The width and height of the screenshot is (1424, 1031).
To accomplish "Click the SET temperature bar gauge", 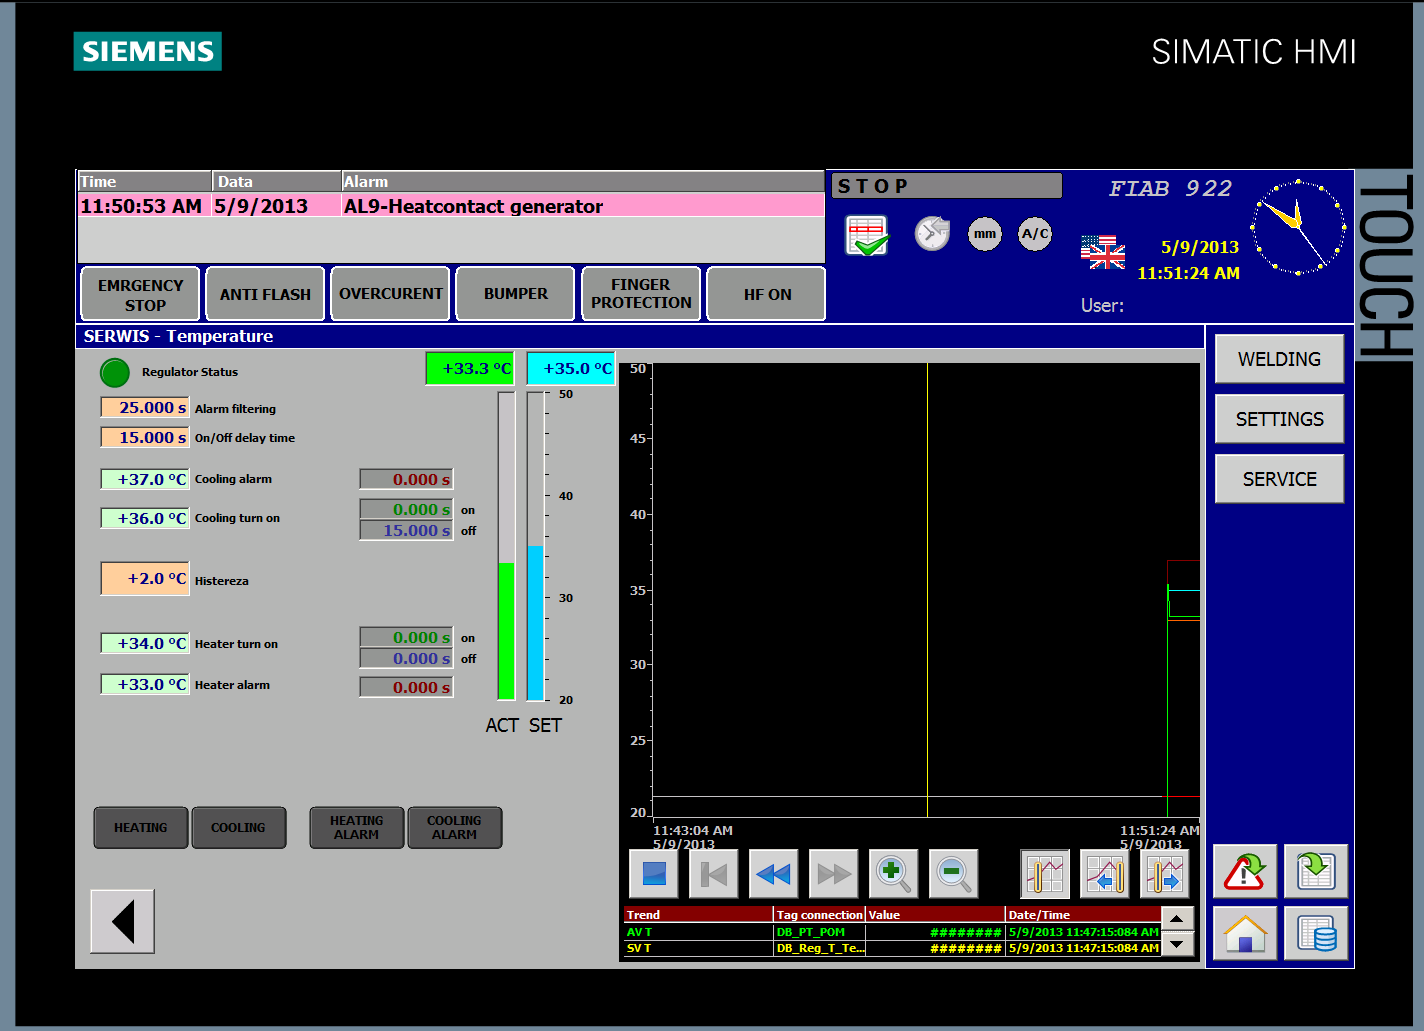I will pos(535,546).
